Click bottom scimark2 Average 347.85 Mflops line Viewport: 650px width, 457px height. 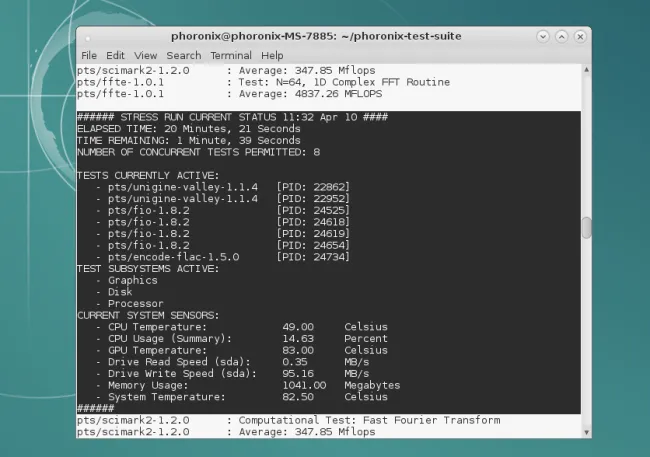[226, 432]
